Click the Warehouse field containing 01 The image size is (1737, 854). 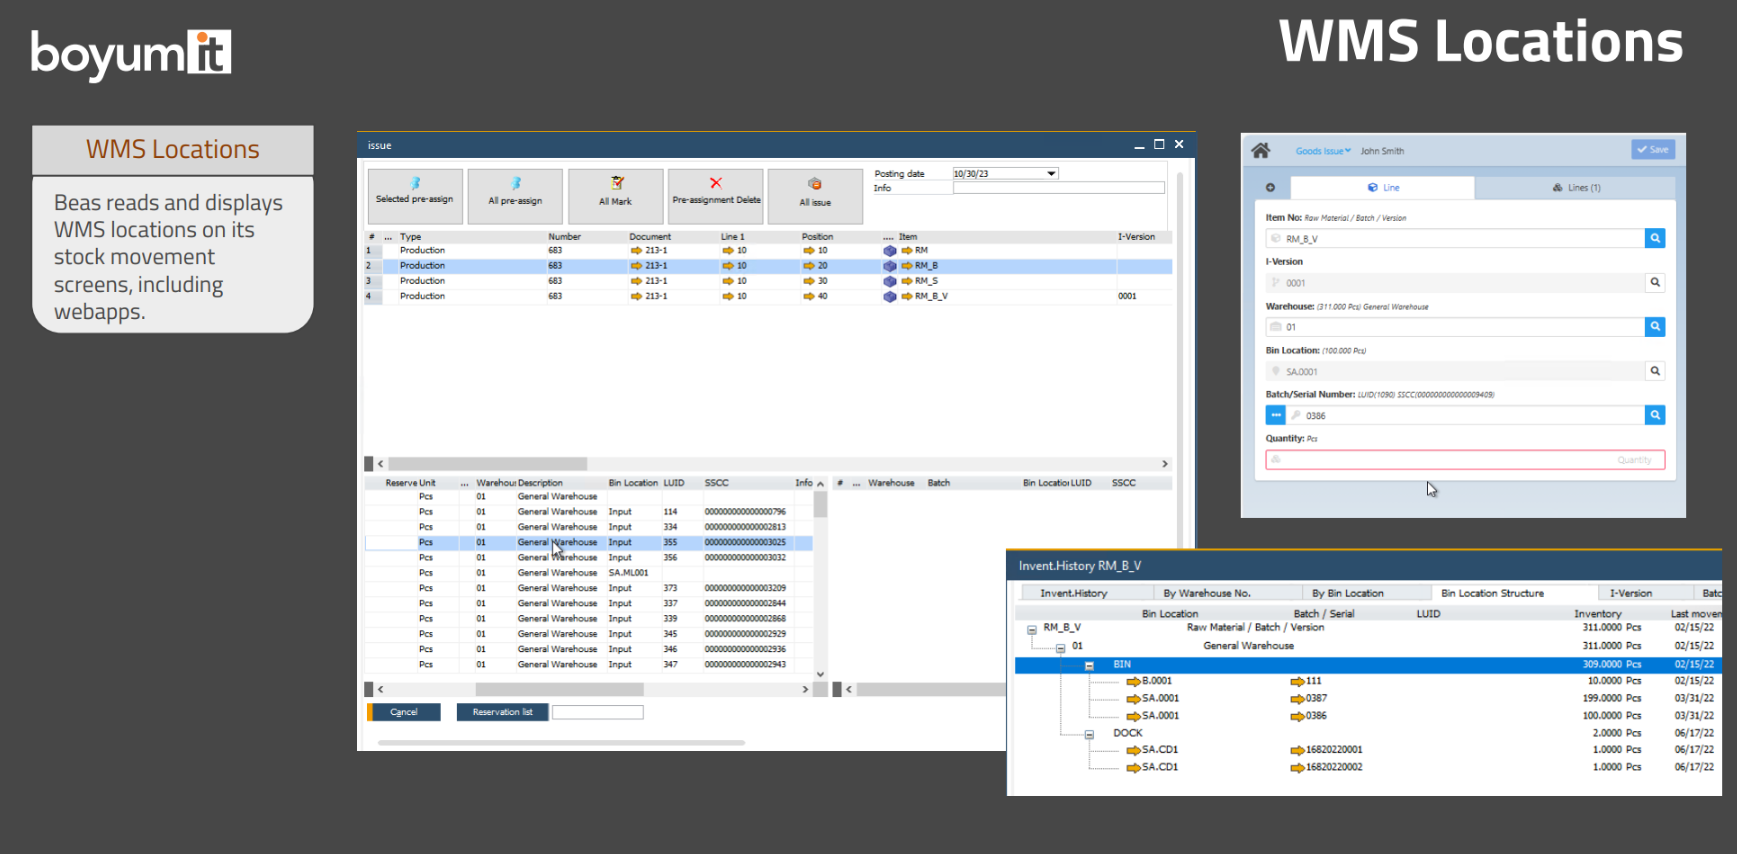[x=1455, y=326]
